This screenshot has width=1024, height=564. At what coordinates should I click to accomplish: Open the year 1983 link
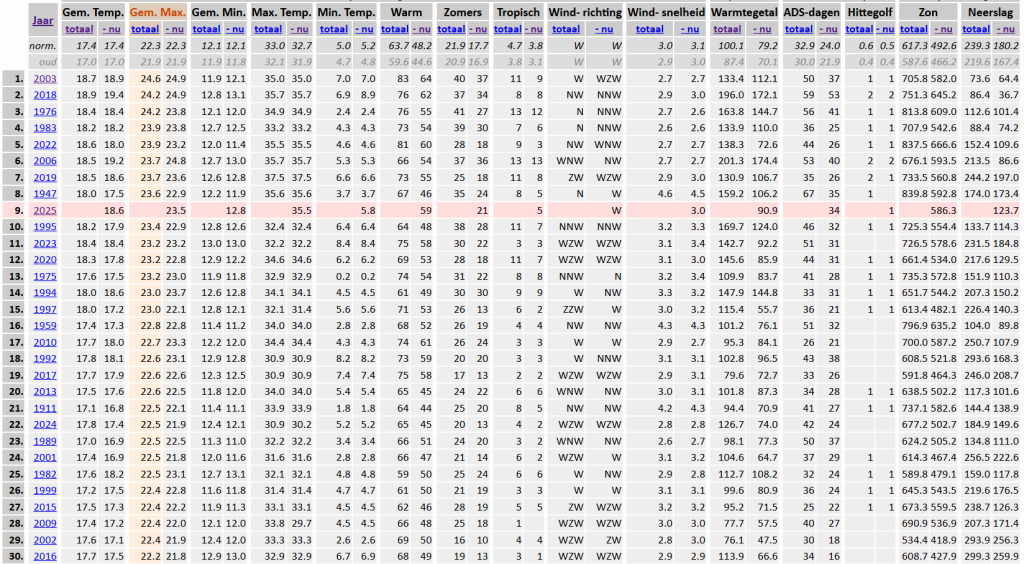point(45,128)
